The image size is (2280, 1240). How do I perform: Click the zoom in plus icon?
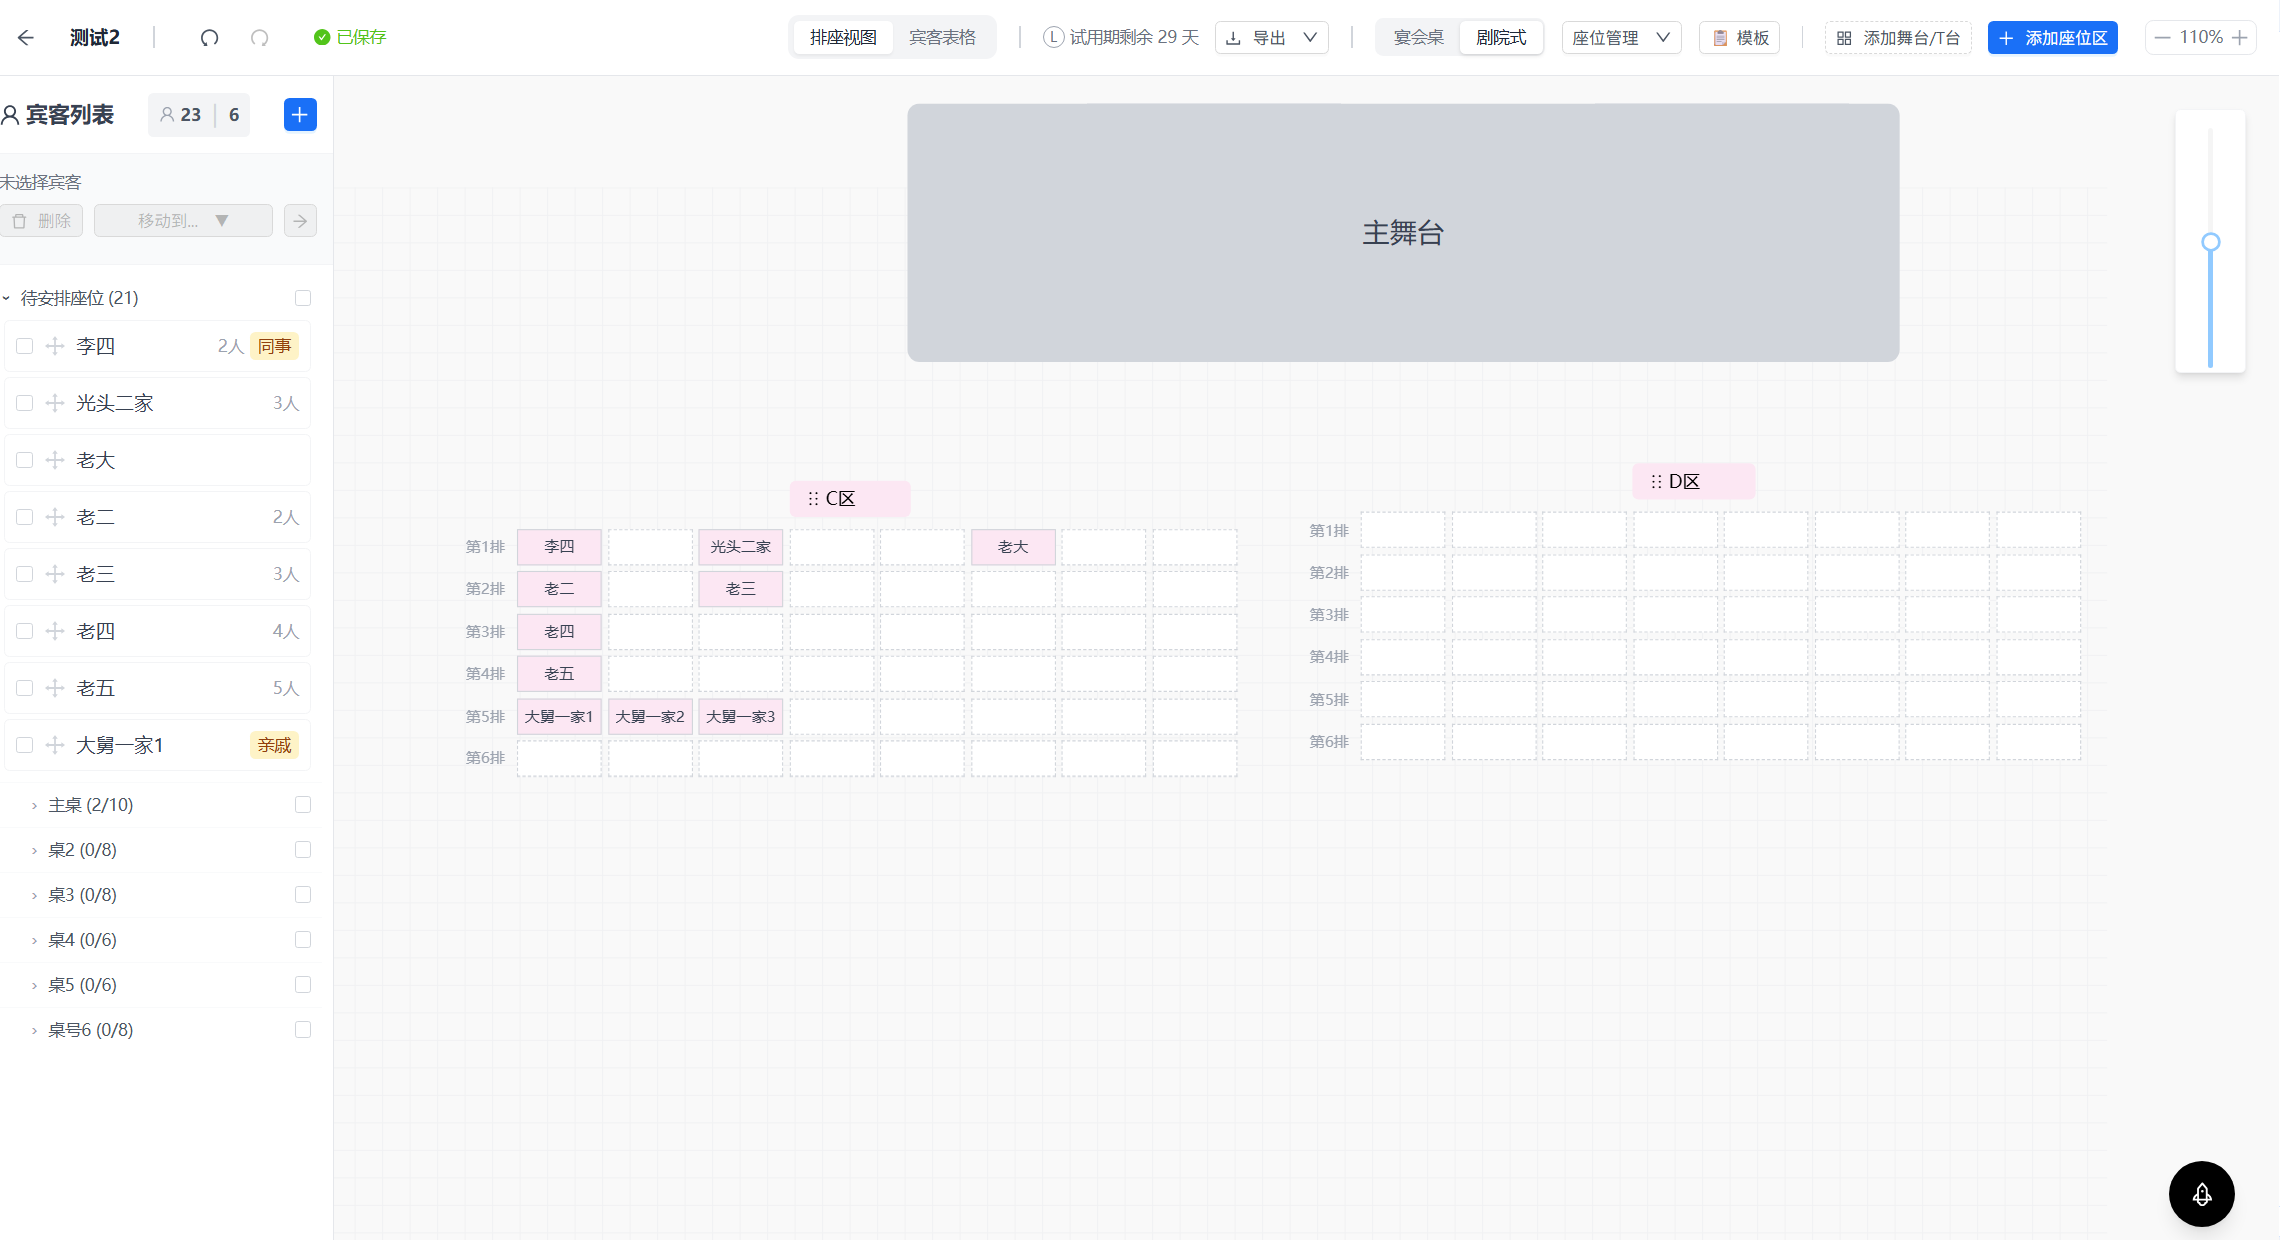[x=2240, y=38]
